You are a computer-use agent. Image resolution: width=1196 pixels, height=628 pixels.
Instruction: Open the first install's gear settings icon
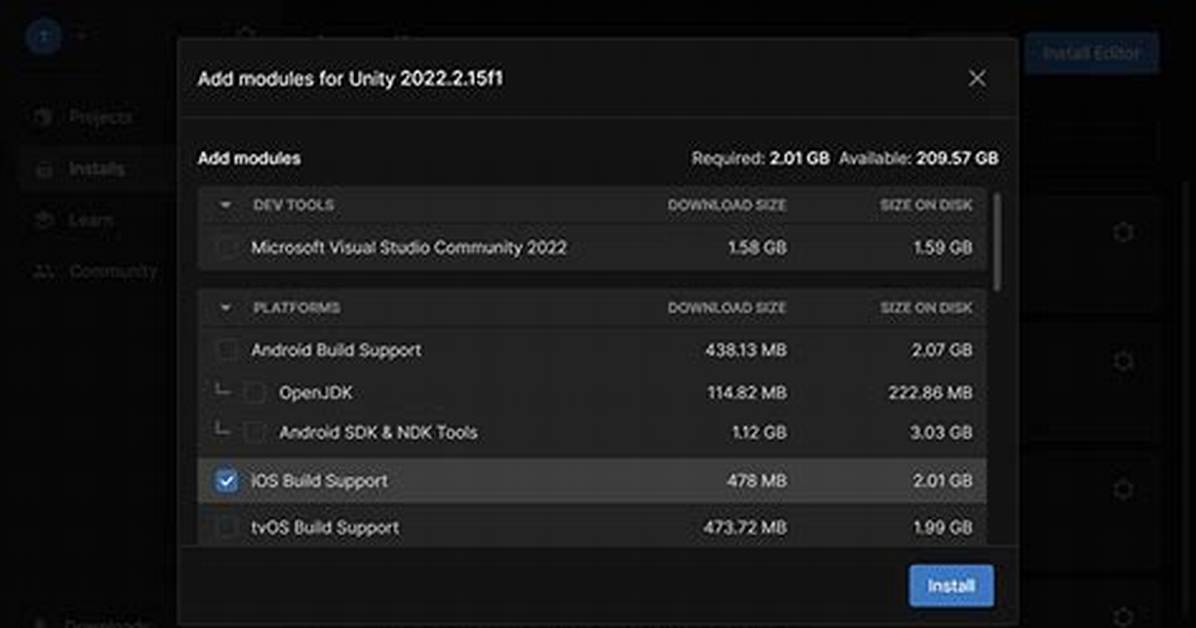tap(1123, 232)
